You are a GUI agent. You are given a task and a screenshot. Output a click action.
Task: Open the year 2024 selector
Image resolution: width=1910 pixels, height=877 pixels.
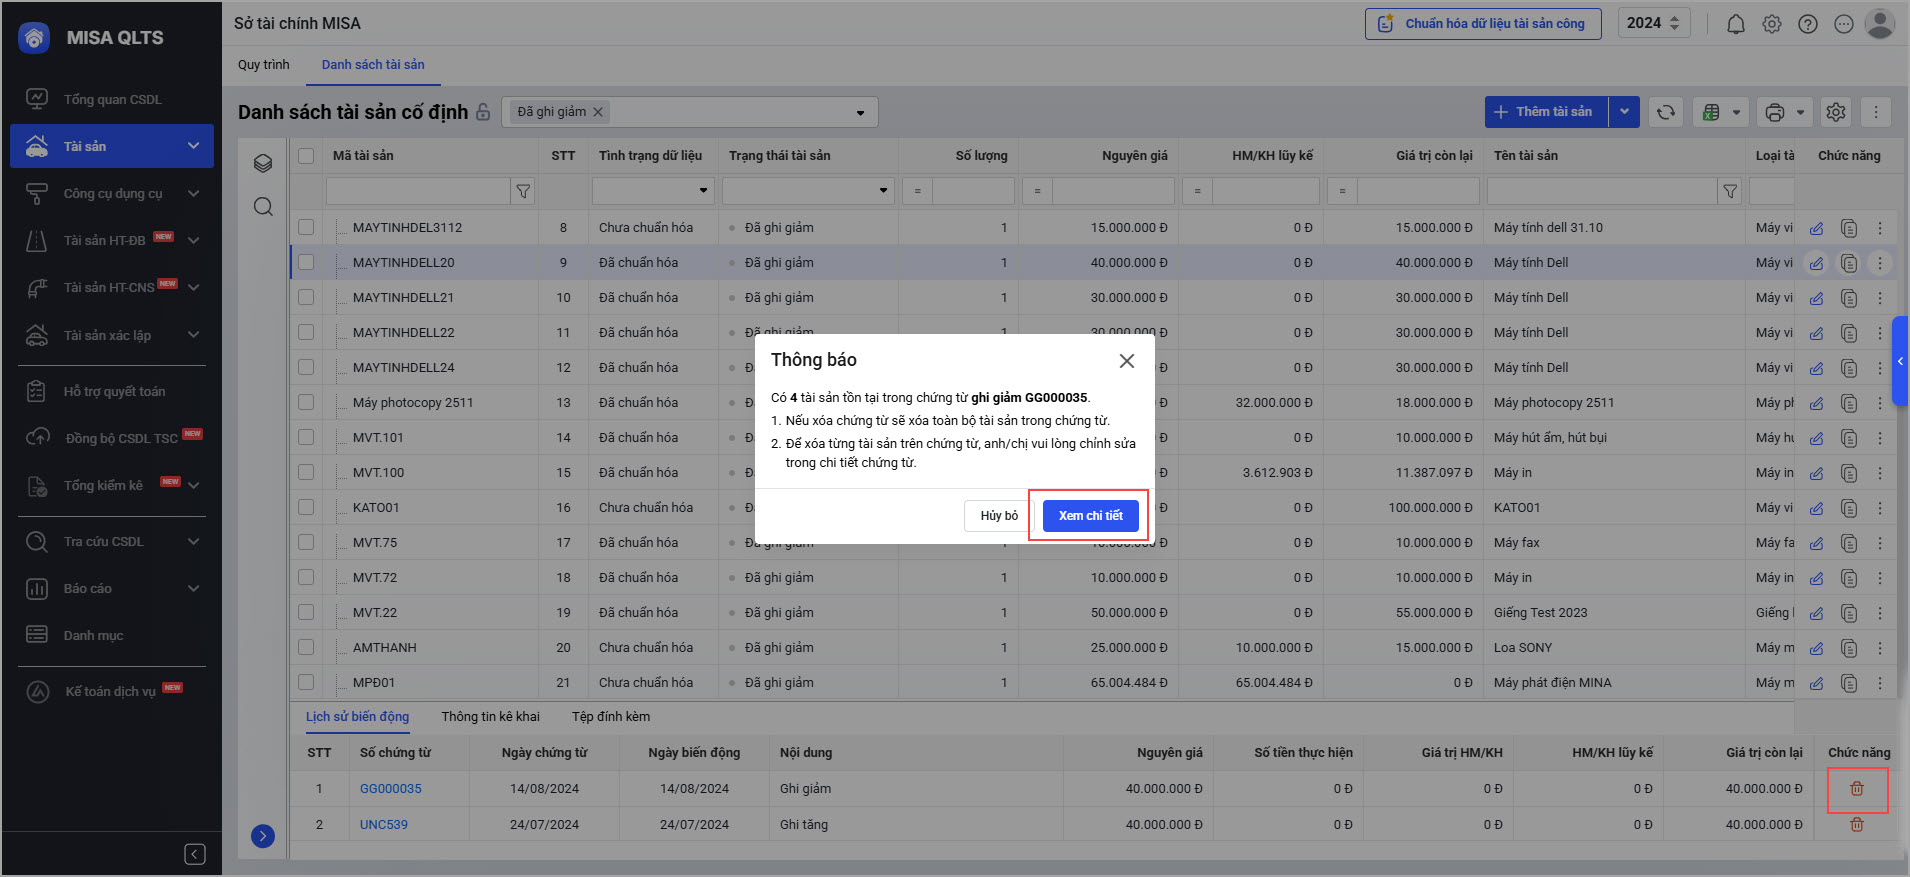coord(1653,23)
